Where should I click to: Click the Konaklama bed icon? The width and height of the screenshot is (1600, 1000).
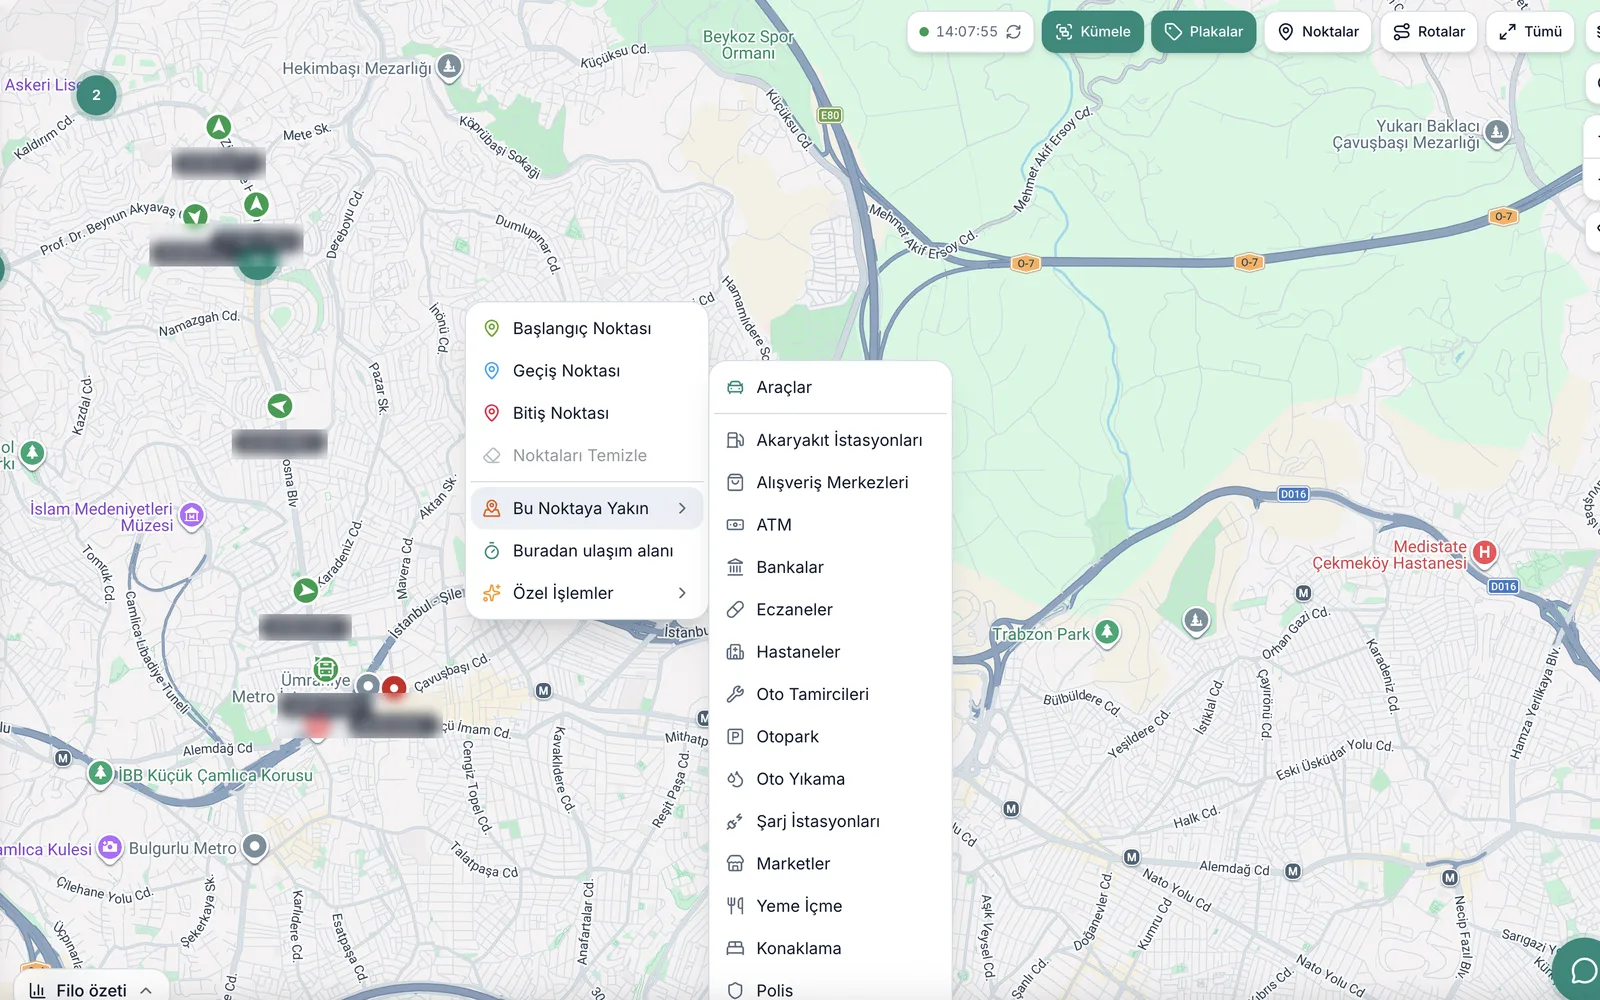click(x=735, y=948)
